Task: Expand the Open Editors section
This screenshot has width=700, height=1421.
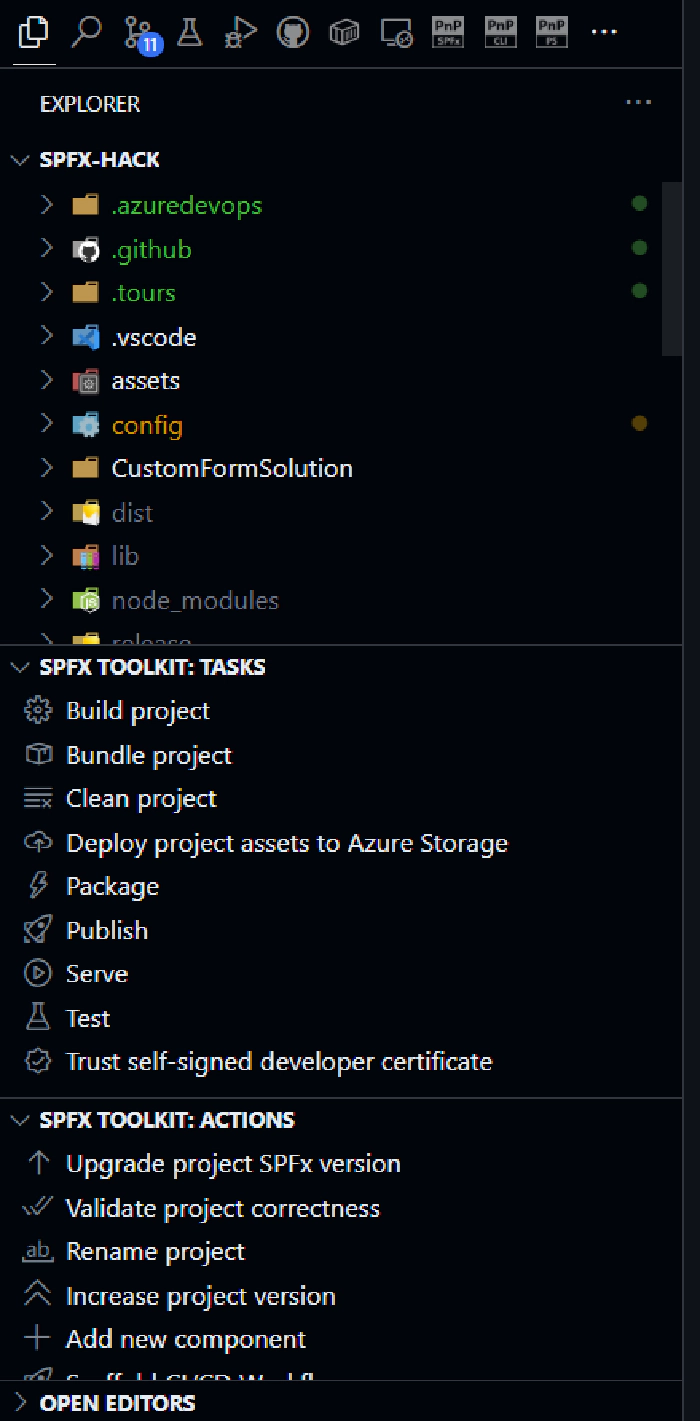Action: coord(116,1403)
